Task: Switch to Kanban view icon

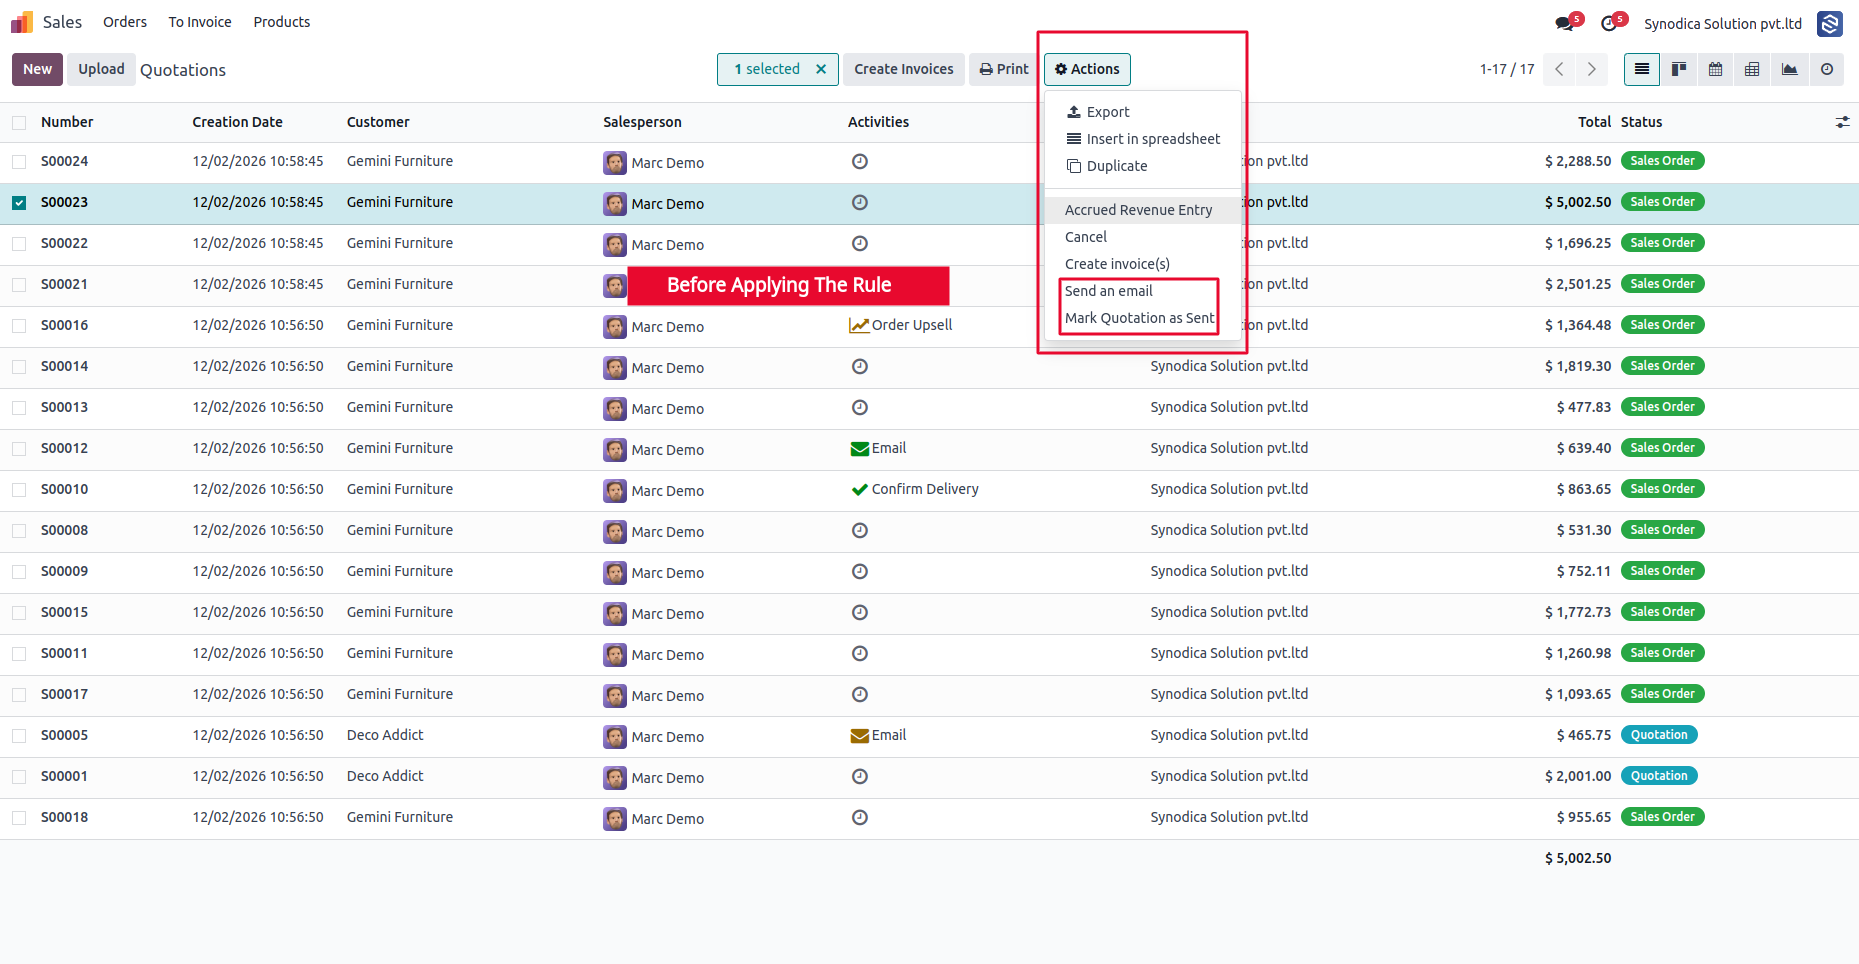Action: [1679, 69]
